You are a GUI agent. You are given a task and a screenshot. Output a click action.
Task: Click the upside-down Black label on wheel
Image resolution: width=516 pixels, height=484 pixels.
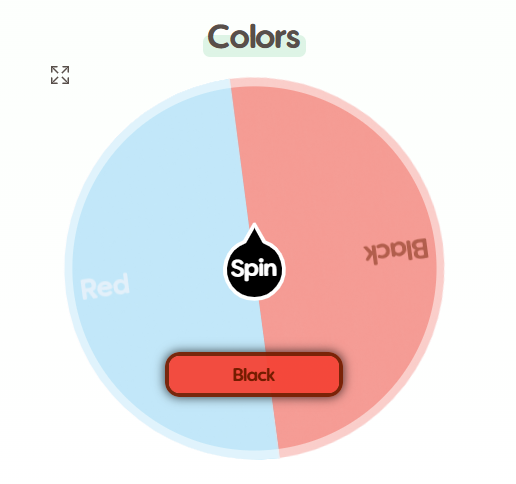click(x=396, y=251)
